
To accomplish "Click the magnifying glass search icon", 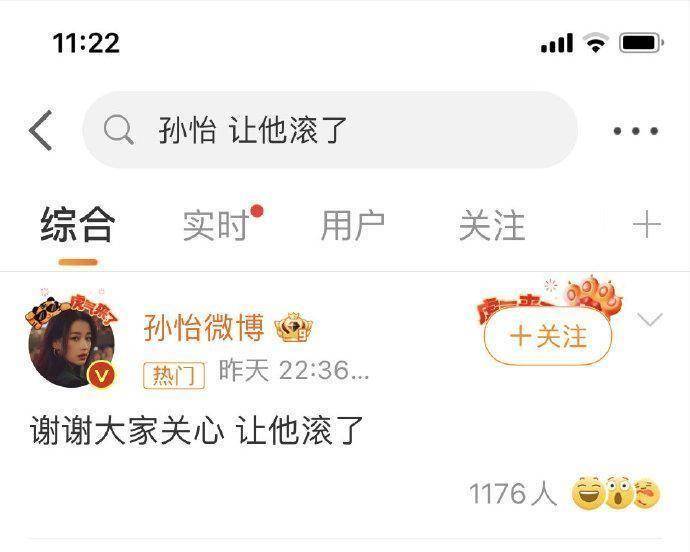I will point(118,130).
